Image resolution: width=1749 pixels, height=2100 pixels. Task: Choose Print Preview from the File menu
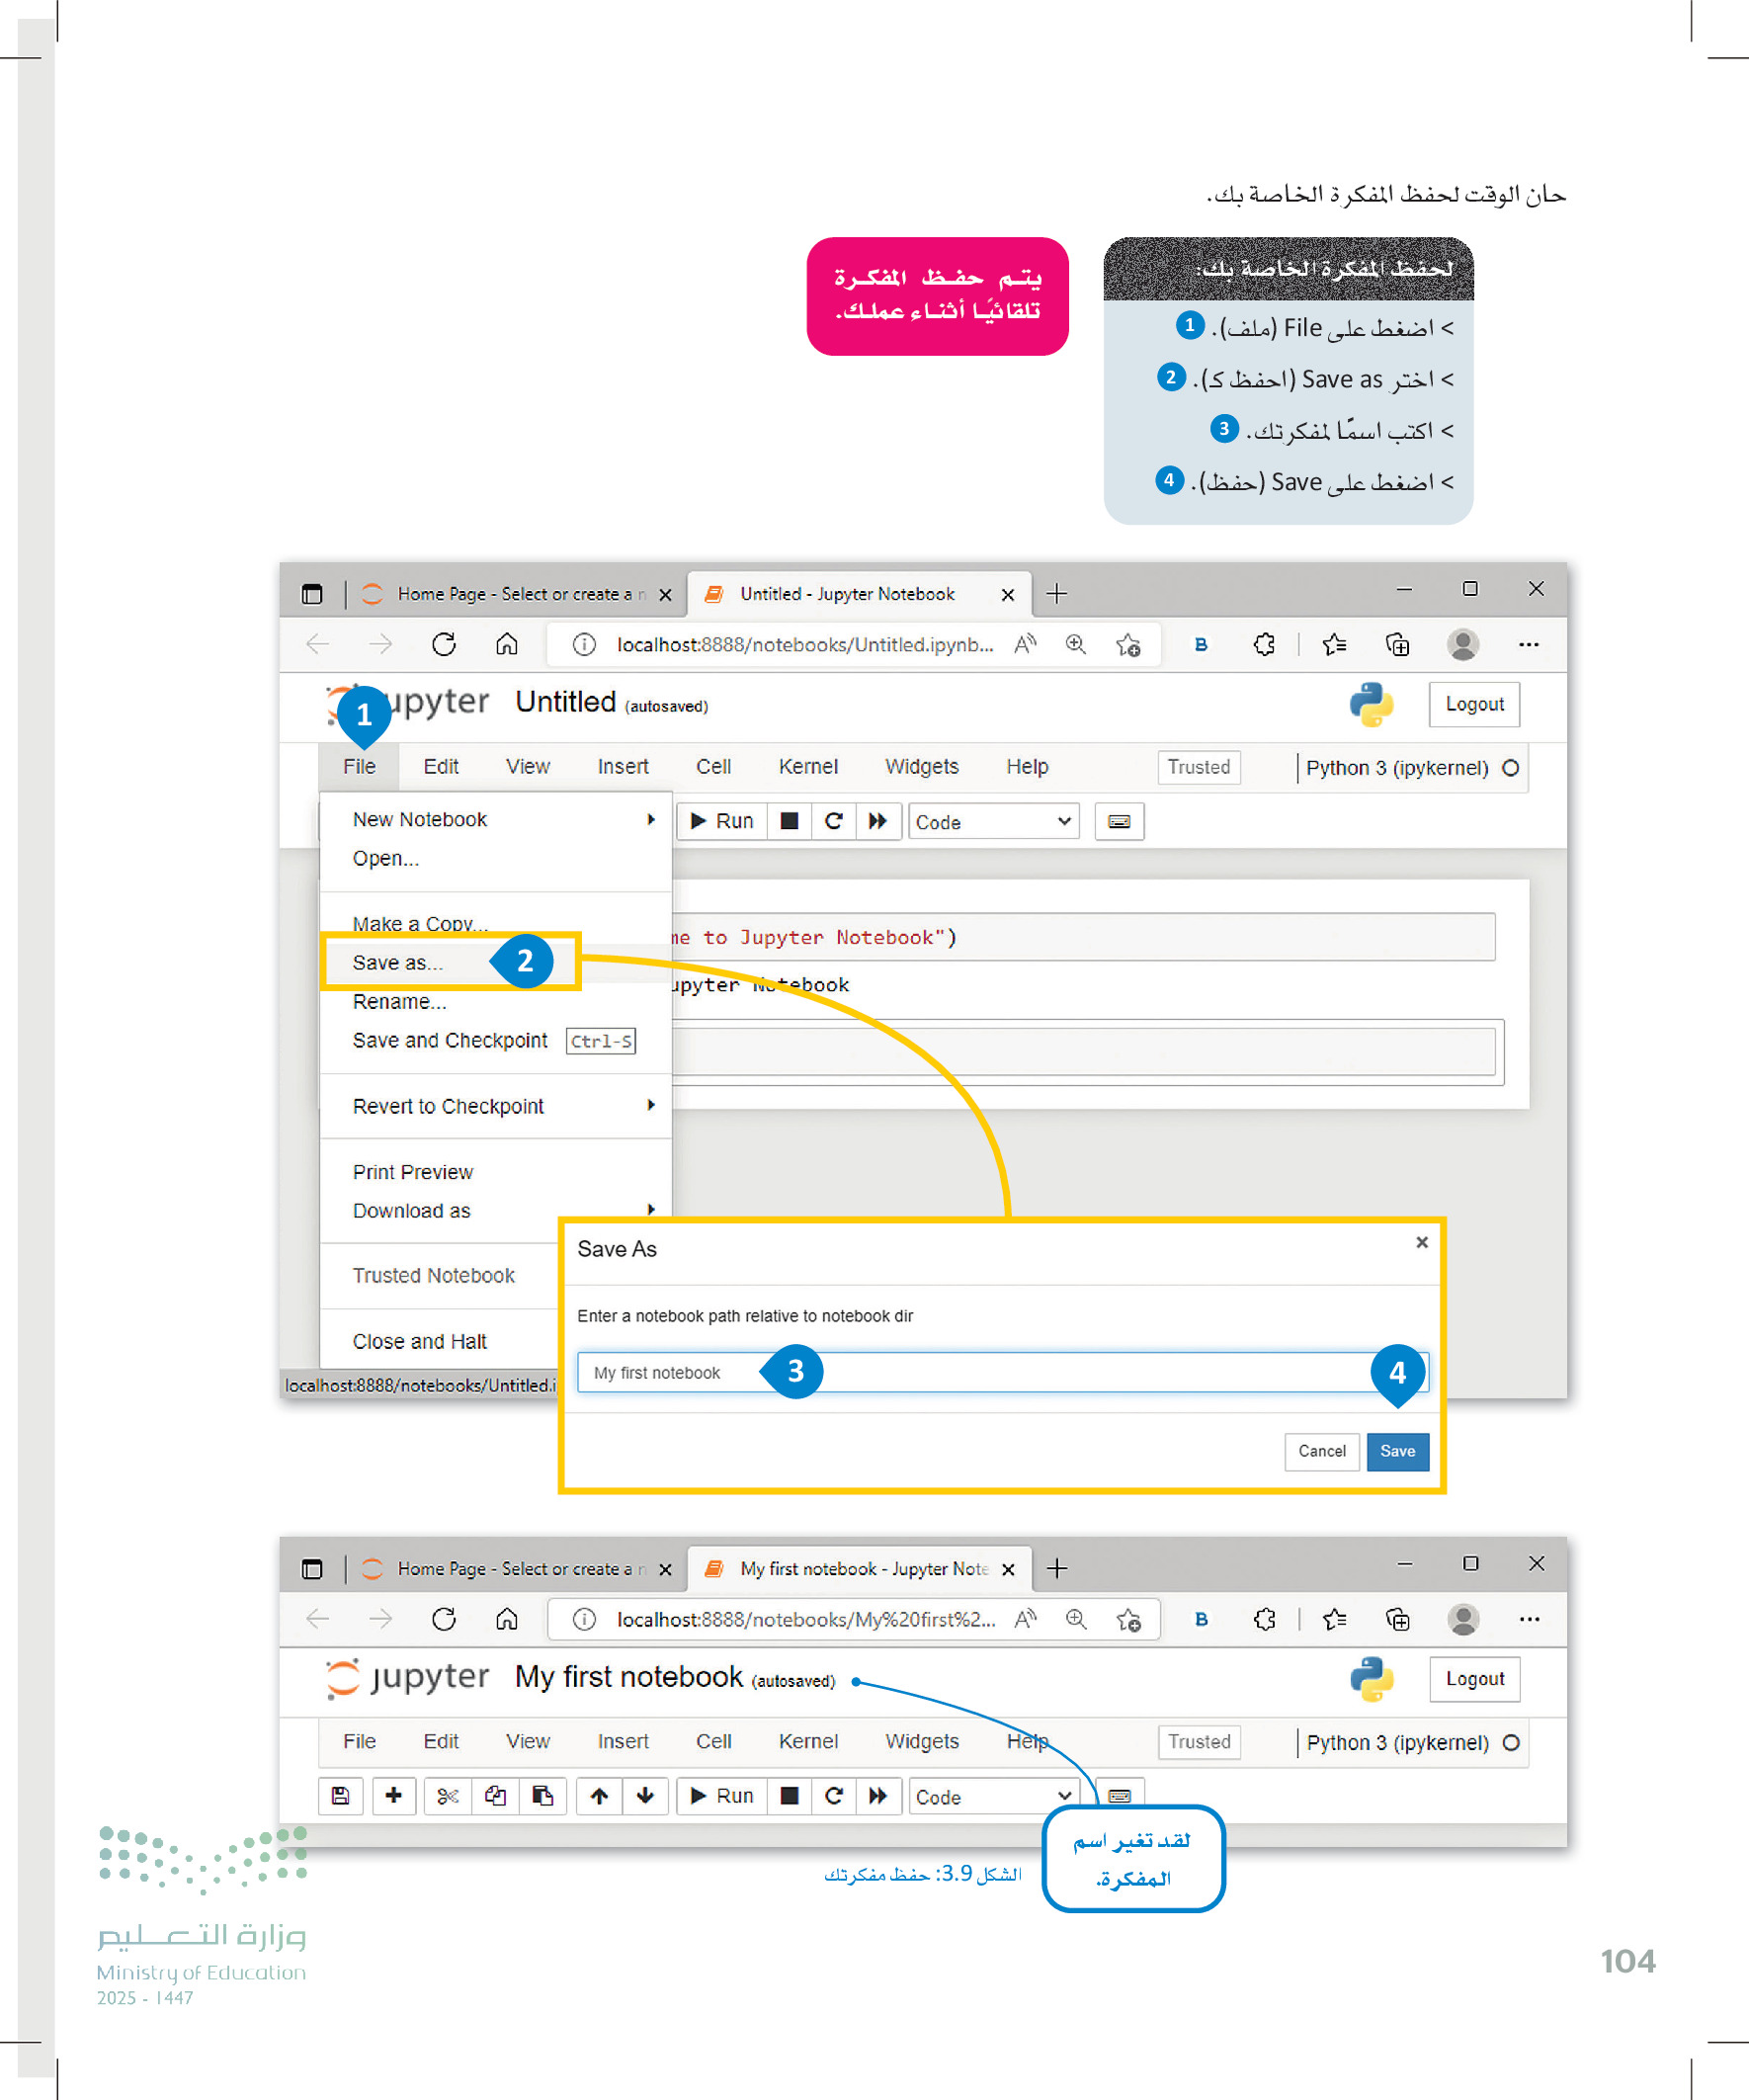(x=413, y=1172)
